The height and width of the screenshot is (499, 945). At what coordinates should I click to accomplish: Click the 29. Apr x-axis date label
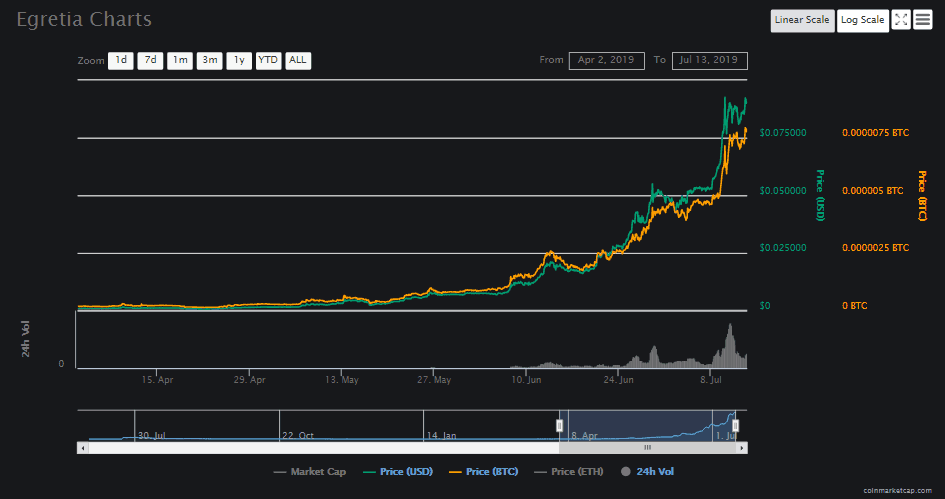coord(250,380)
